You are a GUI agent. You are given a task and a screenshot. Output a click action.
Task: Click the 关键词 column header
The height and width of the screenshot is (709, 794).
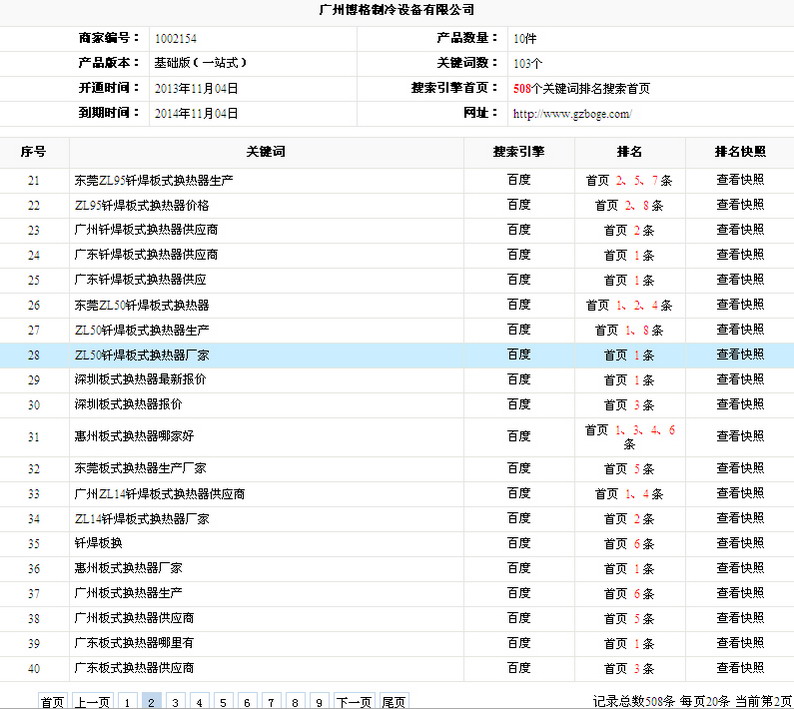[266, 151]
